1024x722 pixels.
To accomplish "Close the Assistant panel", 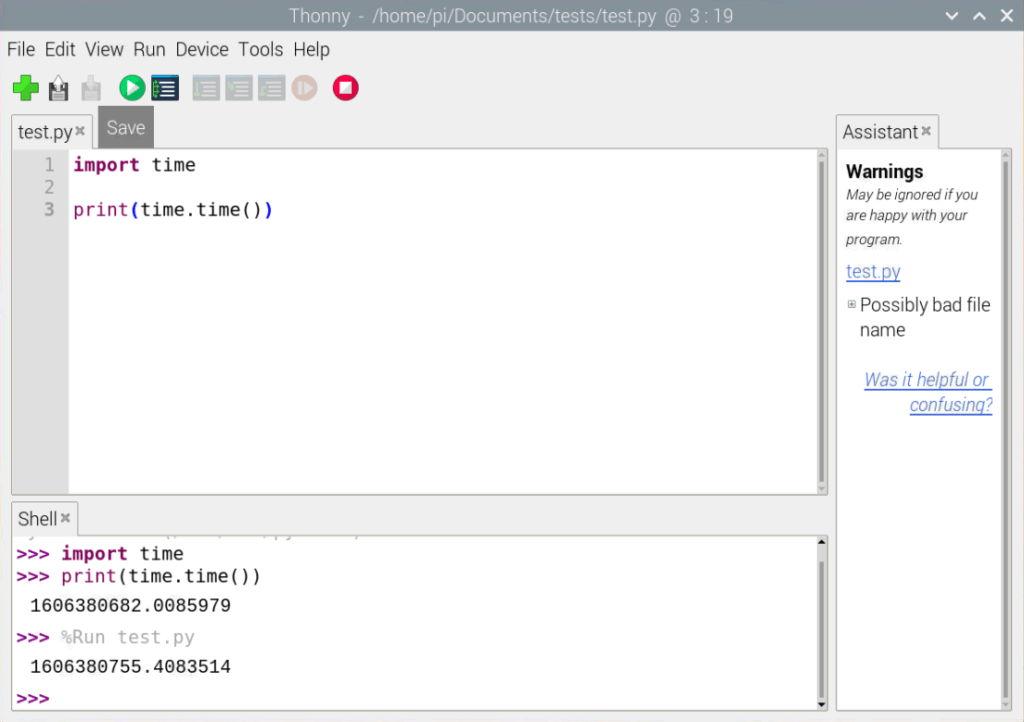I will tap(925, 131).
